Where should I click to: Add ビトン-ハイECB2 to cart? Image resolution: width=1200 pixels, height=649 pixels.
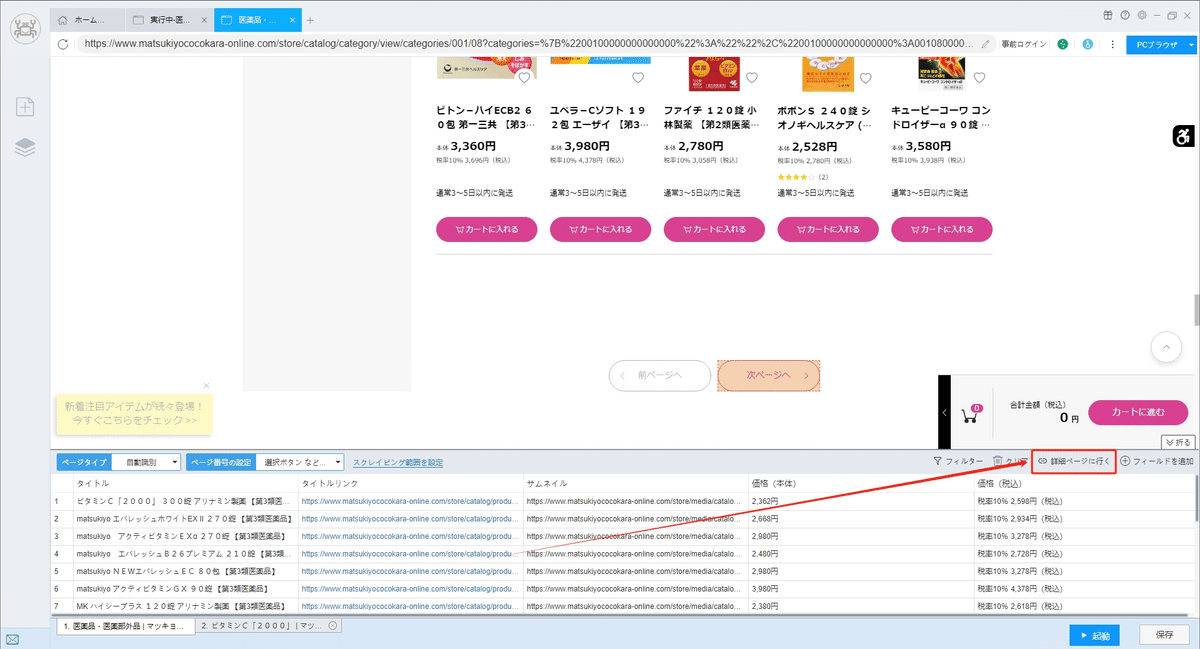pyautogui.click(x=487, y=229)
